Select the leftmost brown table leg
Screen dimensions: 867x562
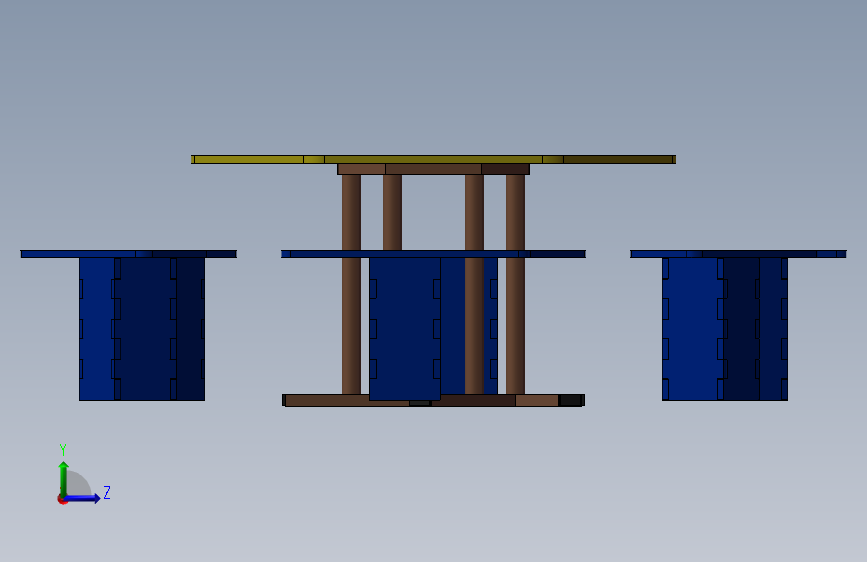(351, 284)
